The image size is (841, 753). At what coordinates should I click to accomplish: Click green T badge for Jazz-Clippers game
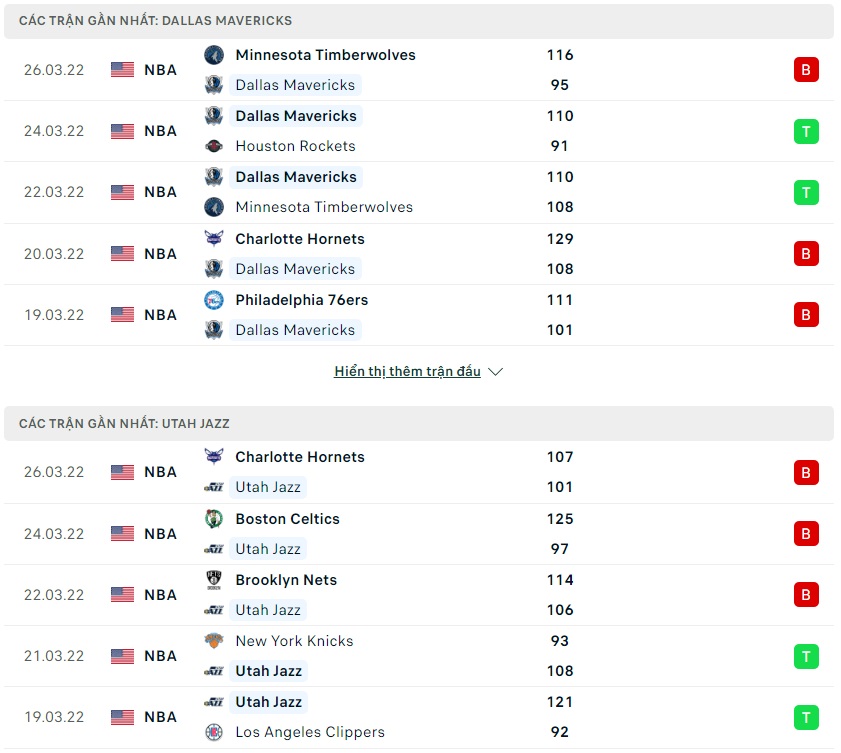tap(806, 717)
